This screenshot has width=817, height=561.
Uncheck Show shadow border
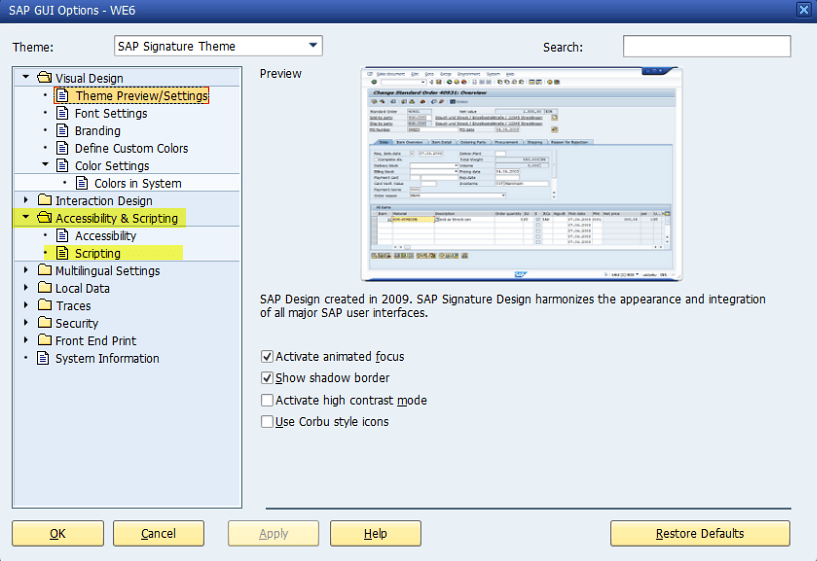(267, 378)
